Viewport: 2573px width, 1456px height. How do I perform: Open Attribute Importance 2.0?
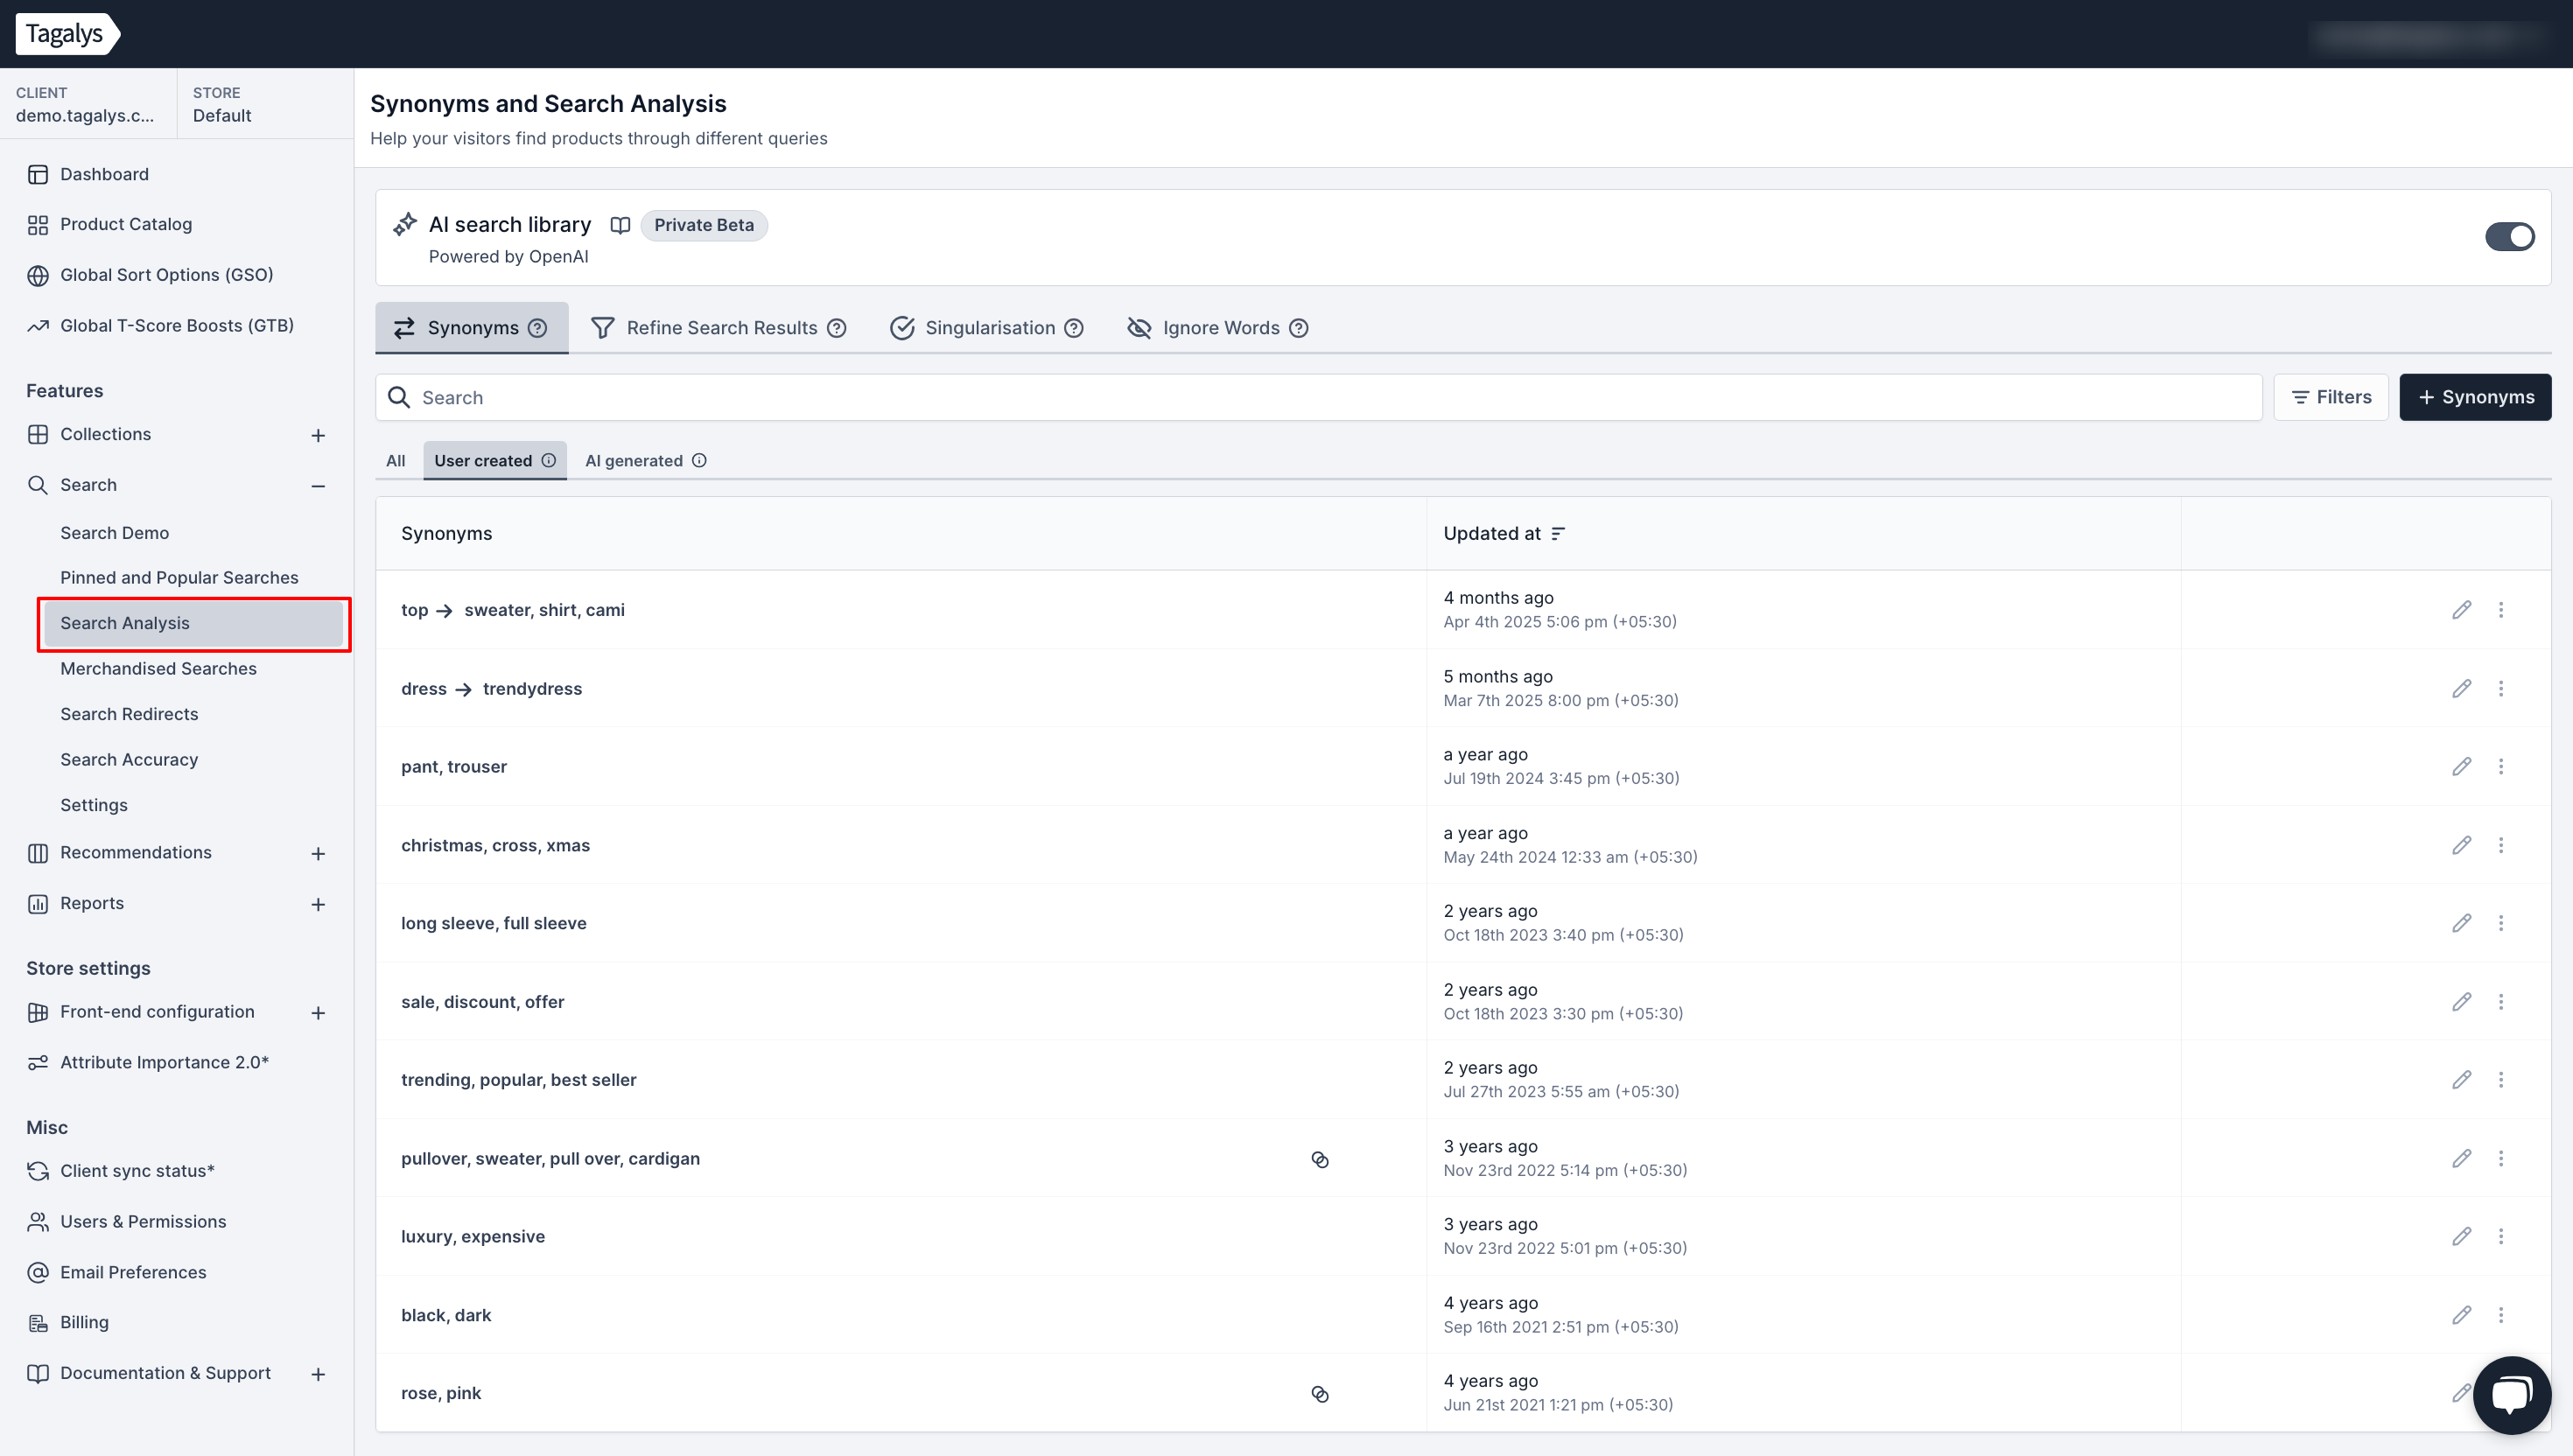click(x=164, y=1062)
